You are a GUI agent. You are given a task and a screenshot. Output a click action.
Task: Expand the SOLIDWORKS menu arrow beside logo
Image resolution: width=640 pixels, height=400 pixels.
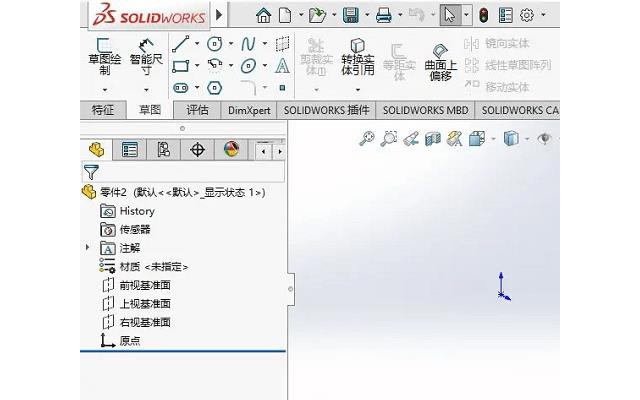219,15
